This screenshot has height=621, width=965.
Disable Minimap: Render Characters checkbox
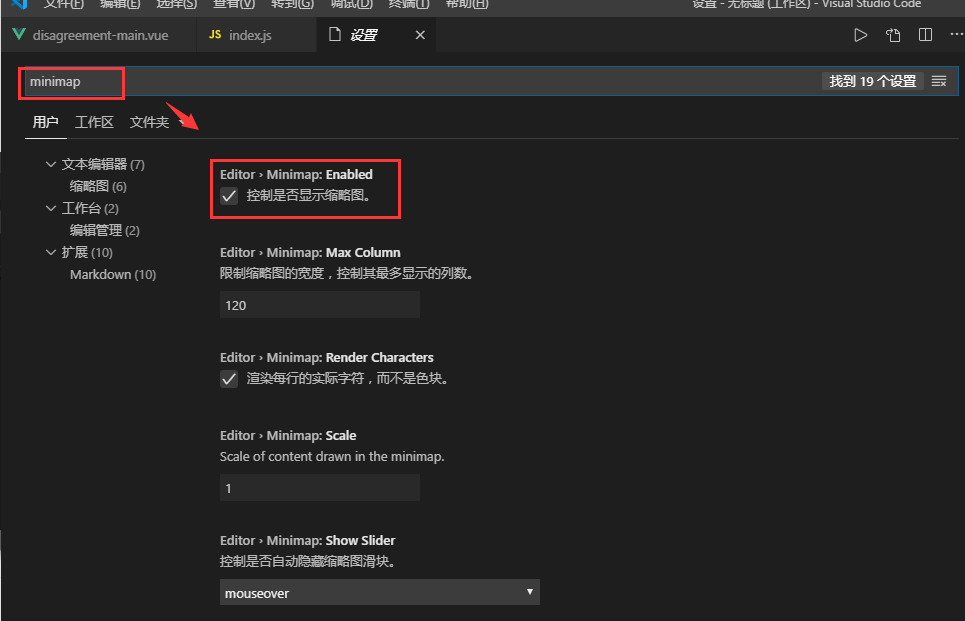[229, 378]
